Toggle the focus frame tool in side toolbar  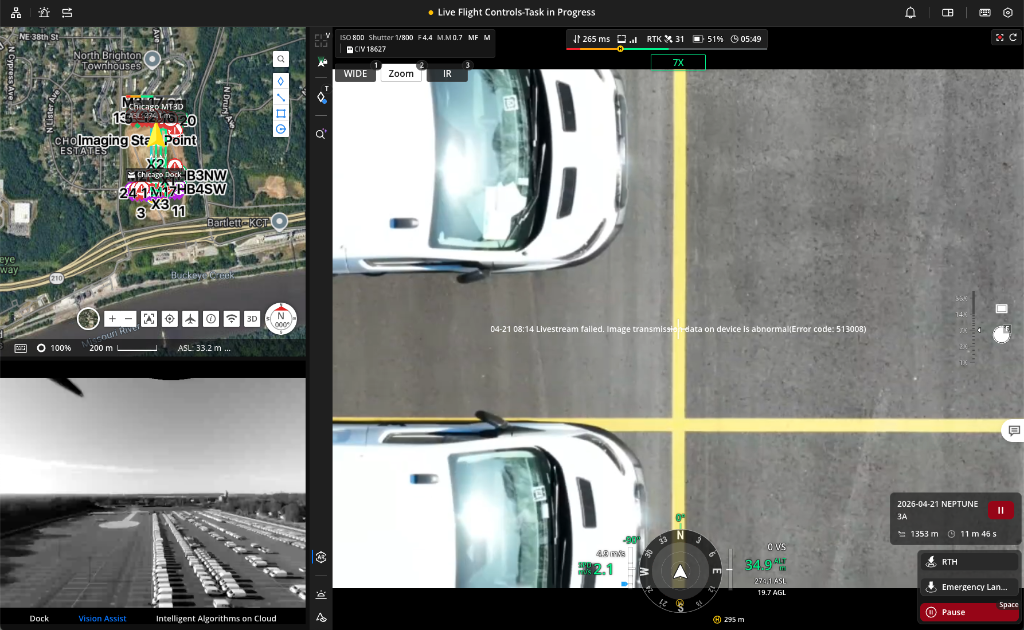[x=321, y=40]
